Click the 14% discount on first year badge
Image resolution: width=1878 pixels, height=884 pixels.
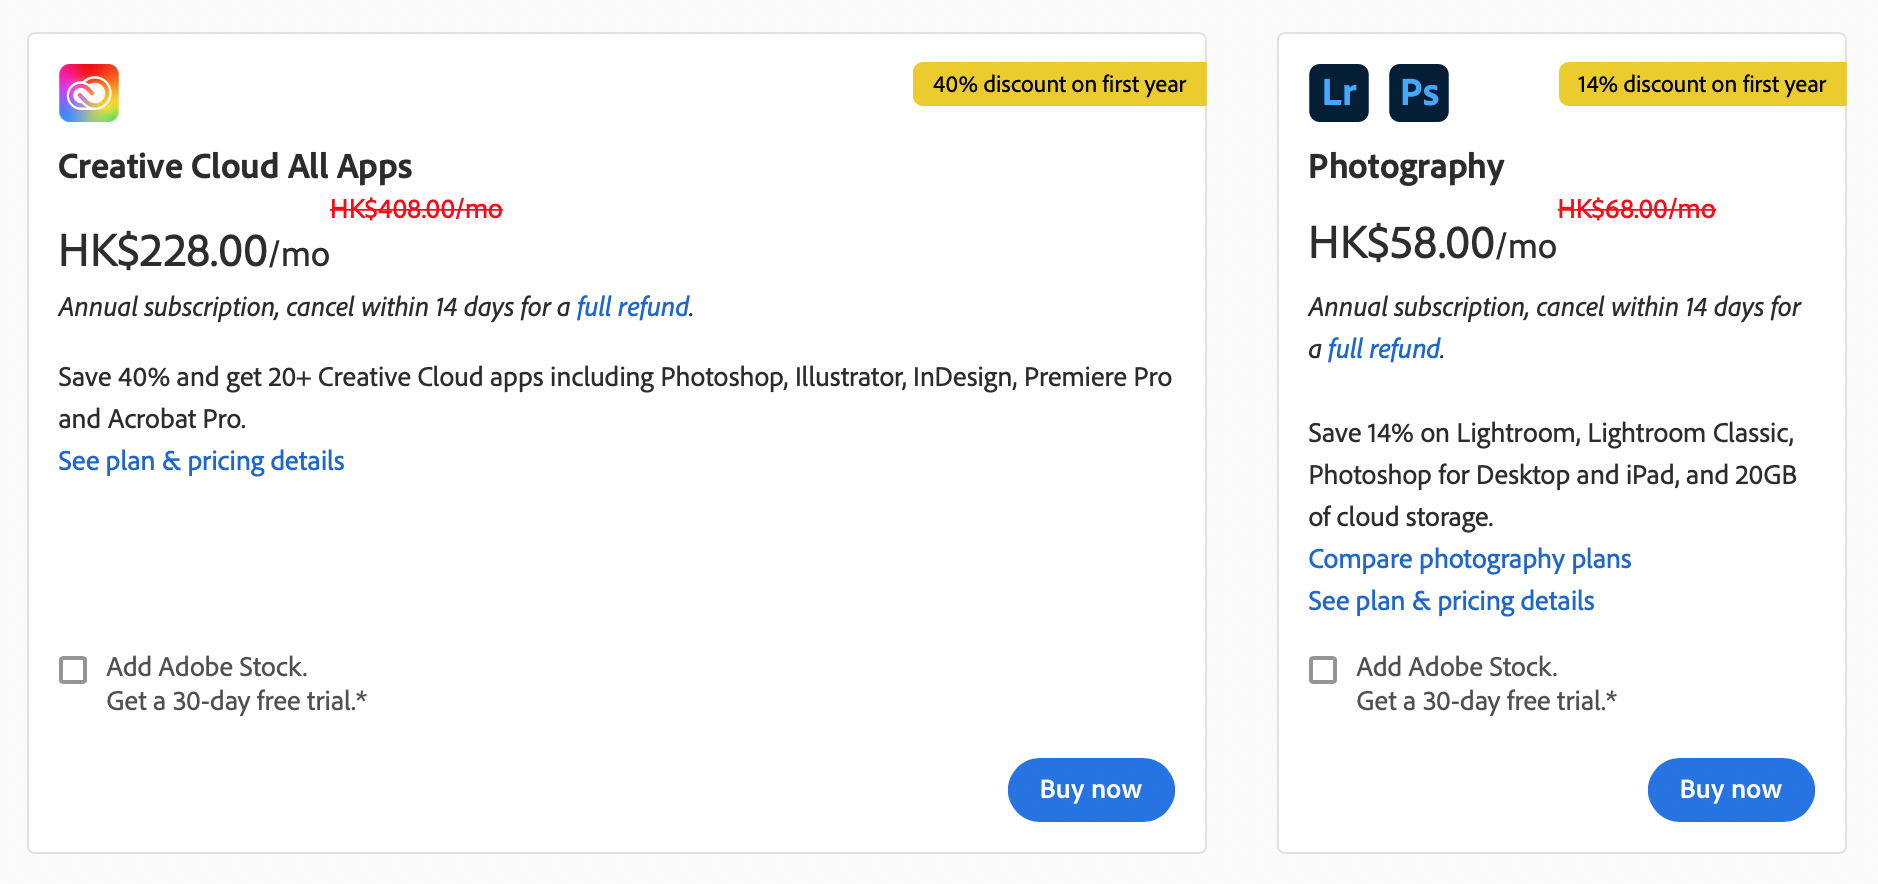[x=1702, y=84]
